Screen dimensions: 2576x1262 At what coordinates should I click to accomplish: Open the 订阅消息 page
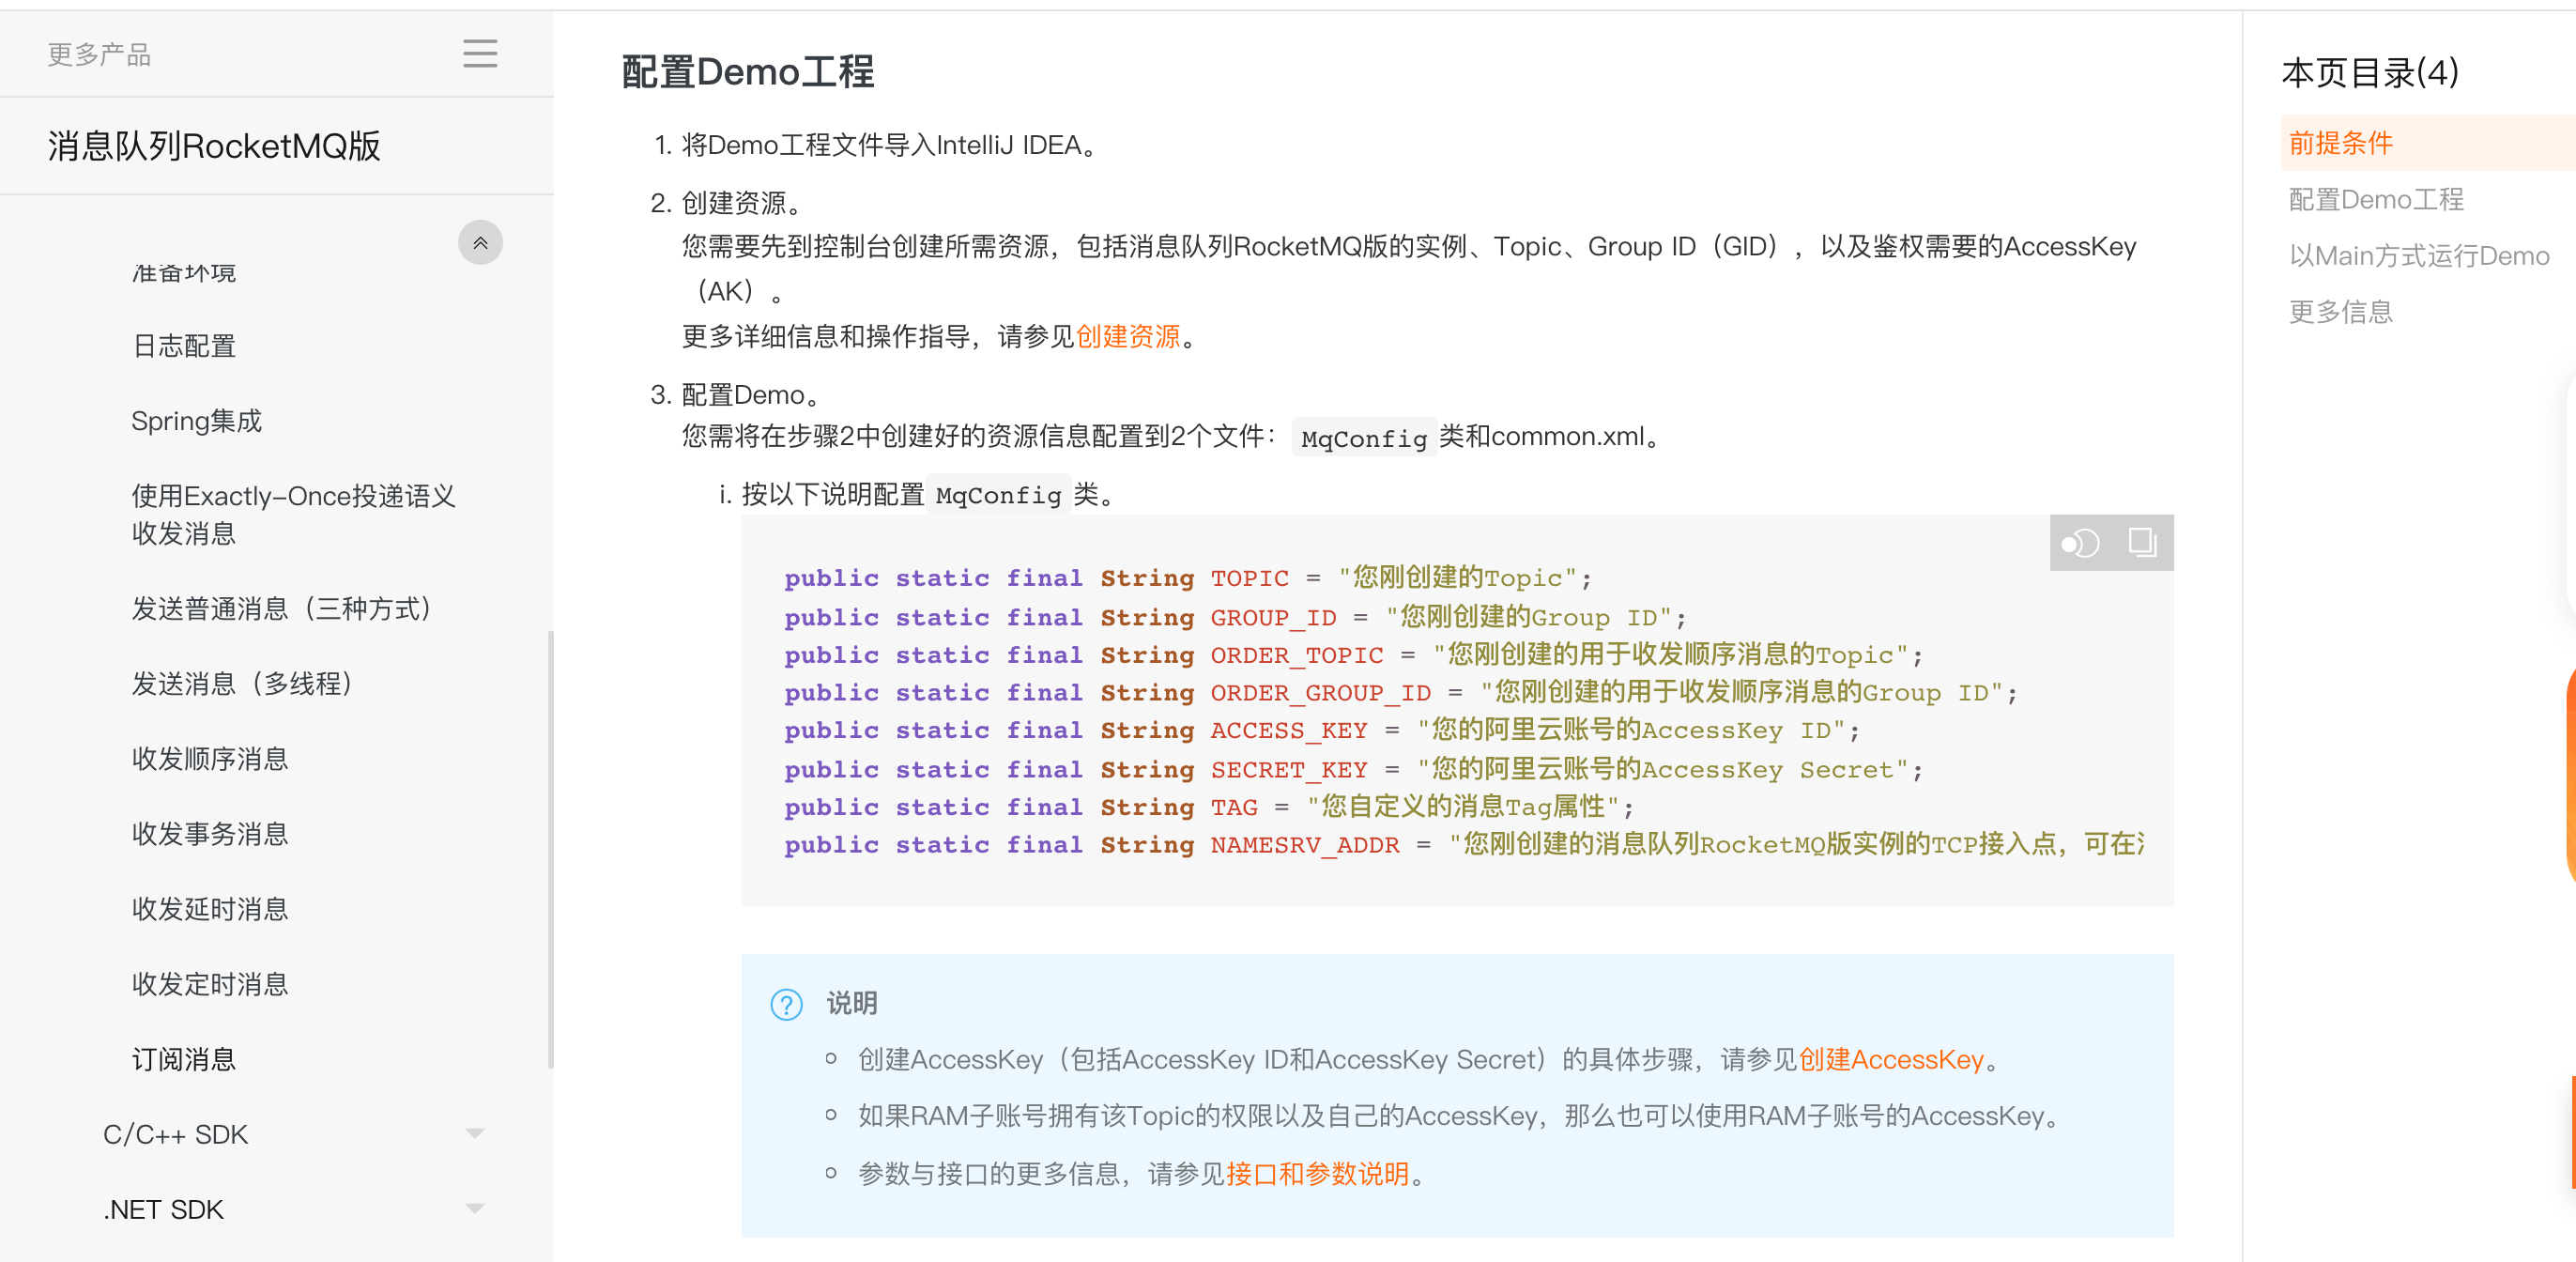[184, 1058]
